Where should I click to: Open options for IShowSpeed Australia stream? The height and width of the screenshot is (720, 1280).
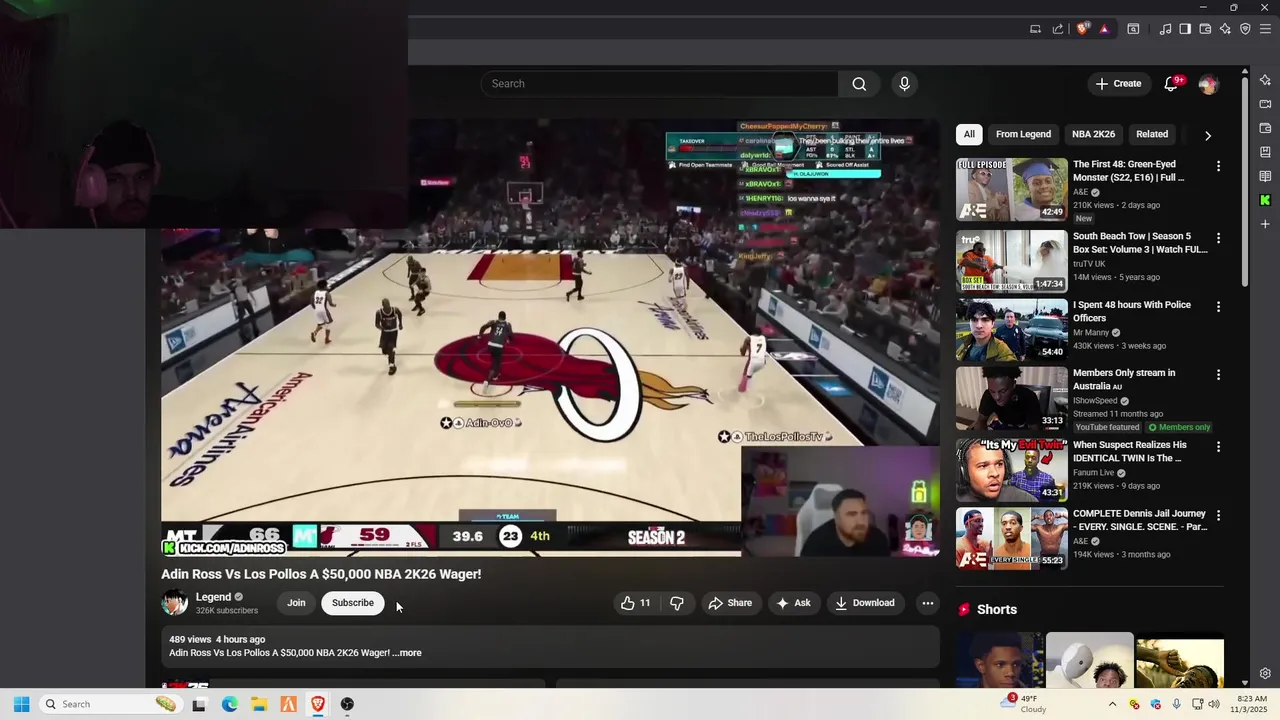coord(1218,375)
